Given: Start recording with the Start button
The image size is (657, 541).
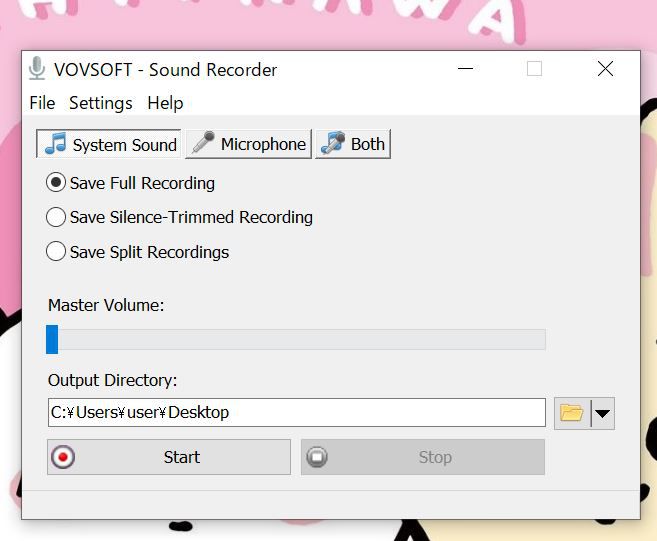Looking at the screenshot, I should click(x=169, y=457).
